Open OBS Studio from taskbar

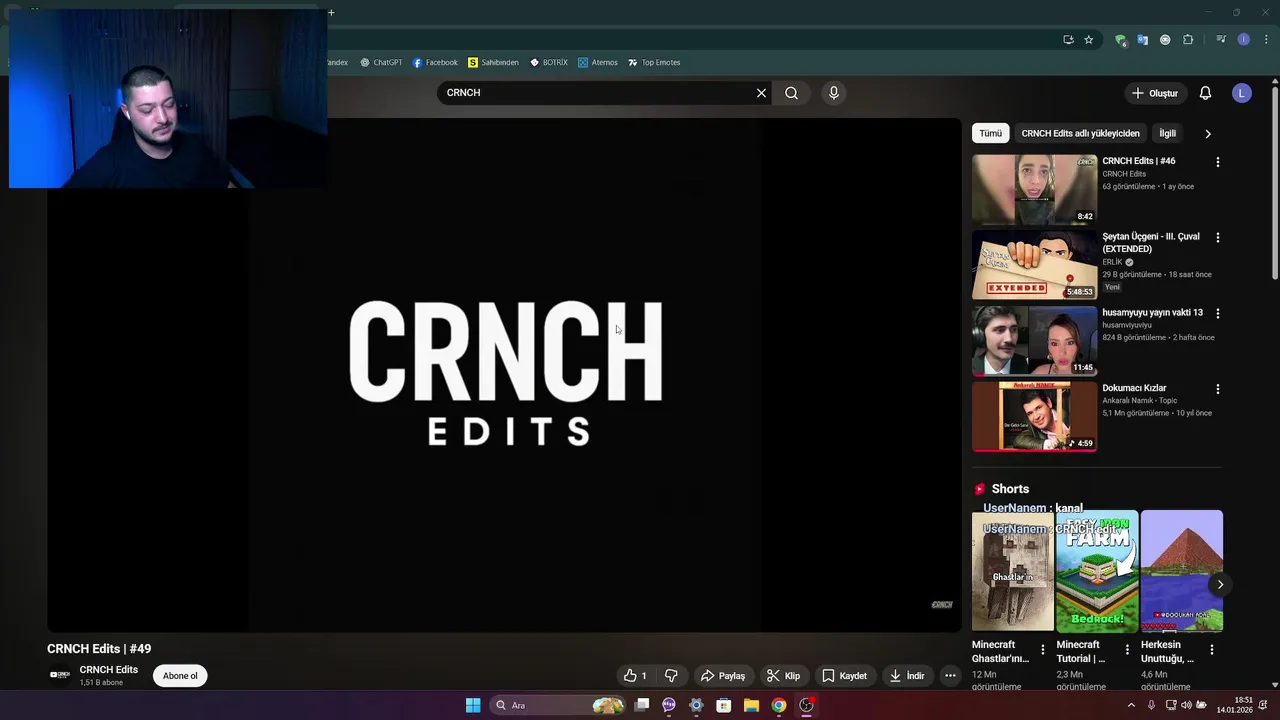[806, 705]
